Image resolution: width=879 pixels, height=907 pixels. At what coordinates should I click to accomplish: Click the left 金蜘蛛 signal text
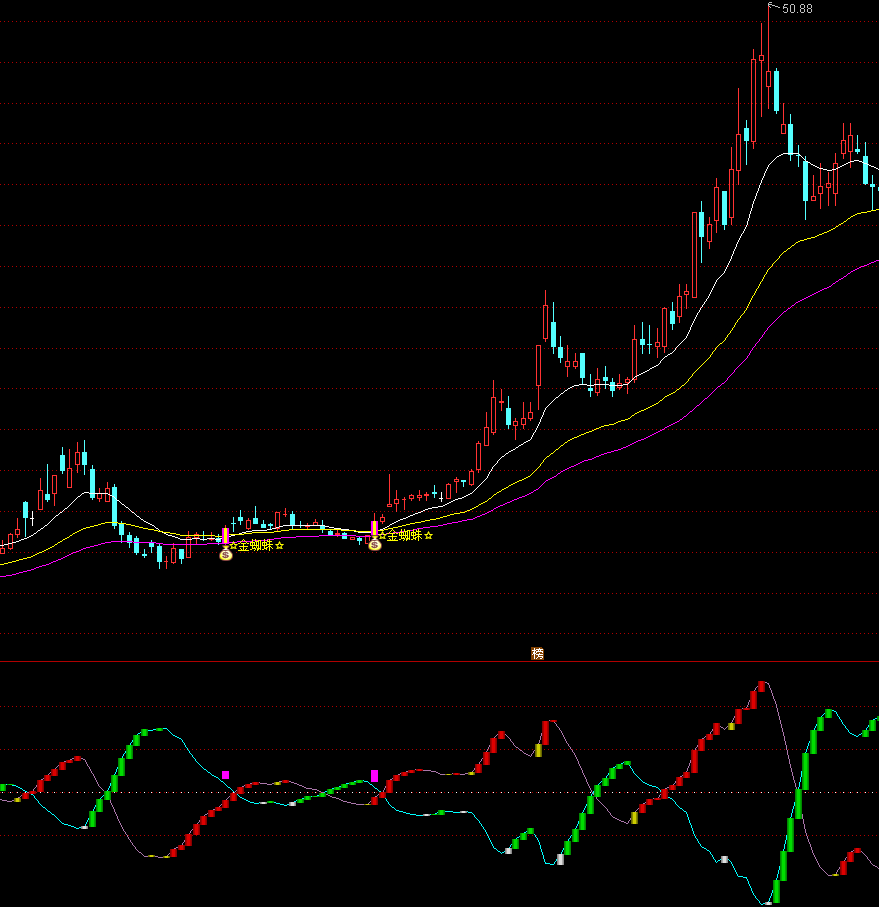(x=255, y=545)
